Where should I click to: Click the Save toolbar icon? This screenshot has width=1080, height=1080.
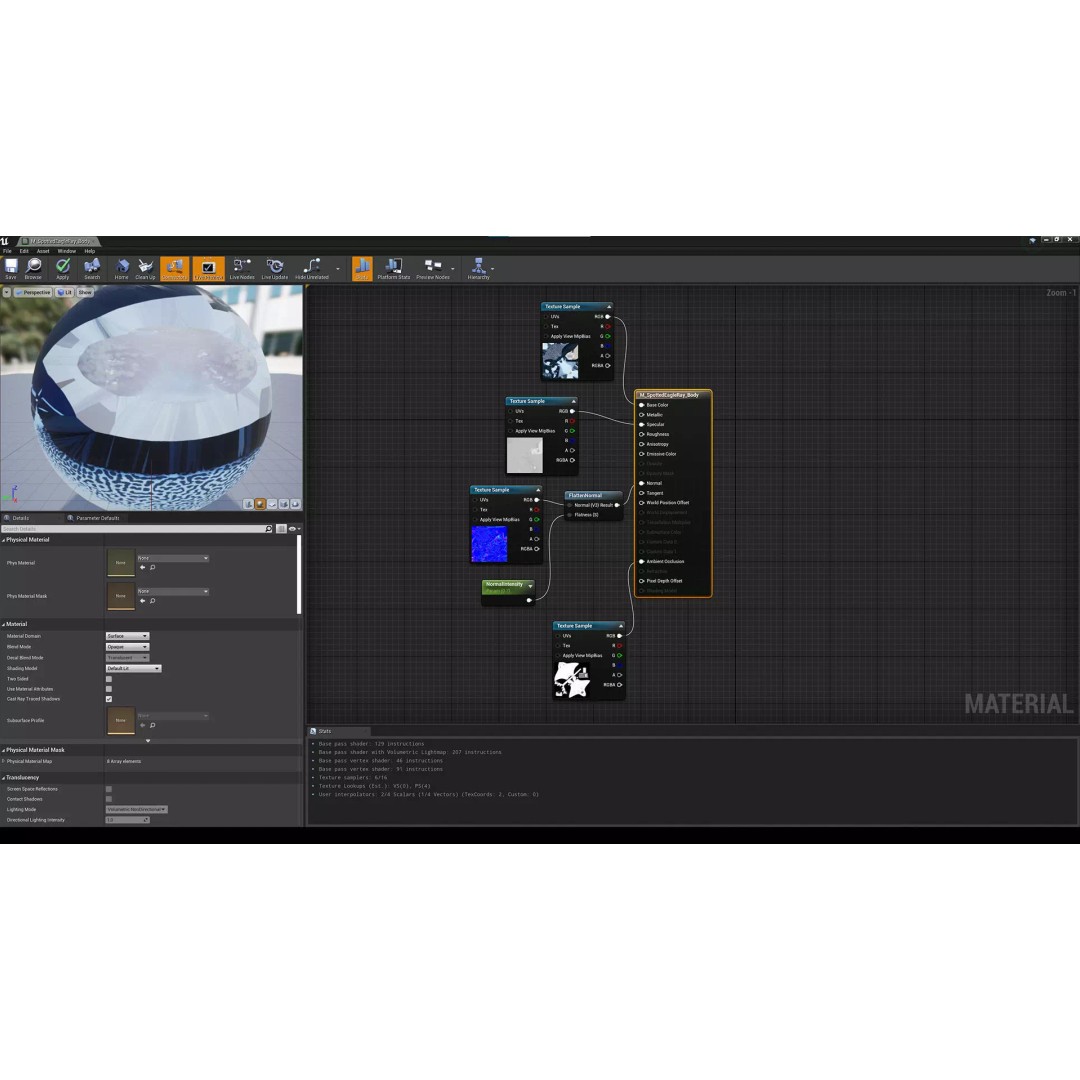pyautogui.click(x=11, y=269)
